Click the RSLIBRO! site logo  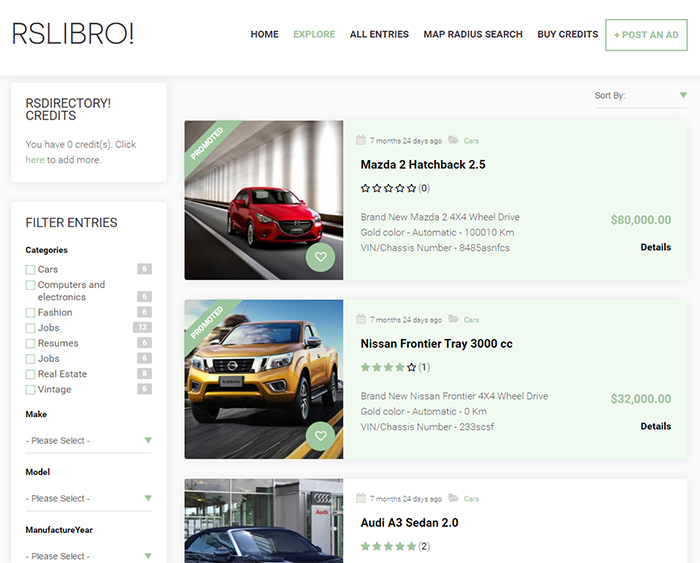(x=73, y=34)
